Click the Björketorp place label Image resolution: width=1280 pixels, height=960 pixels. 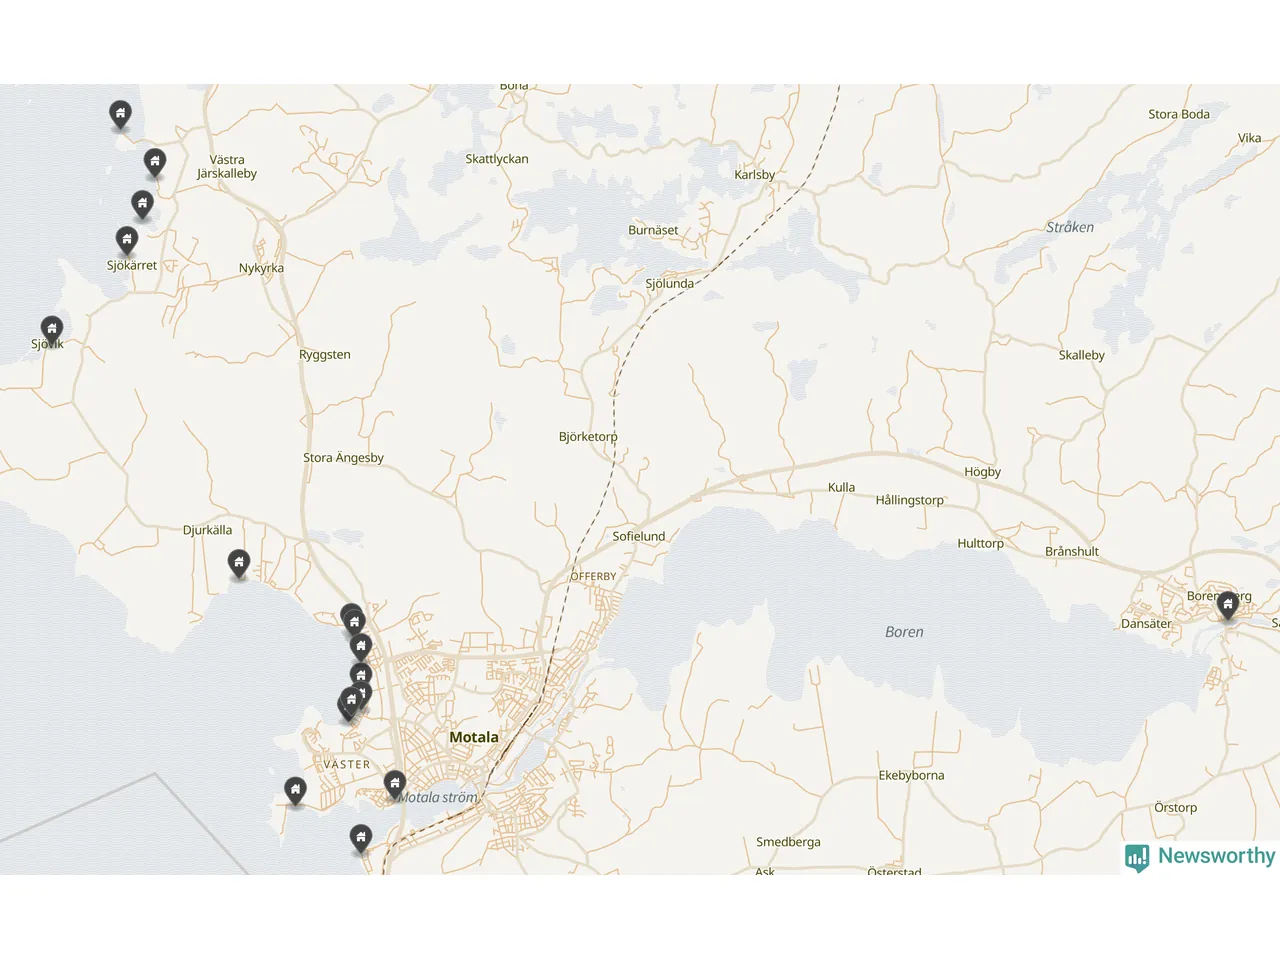(x=588, y=437)
